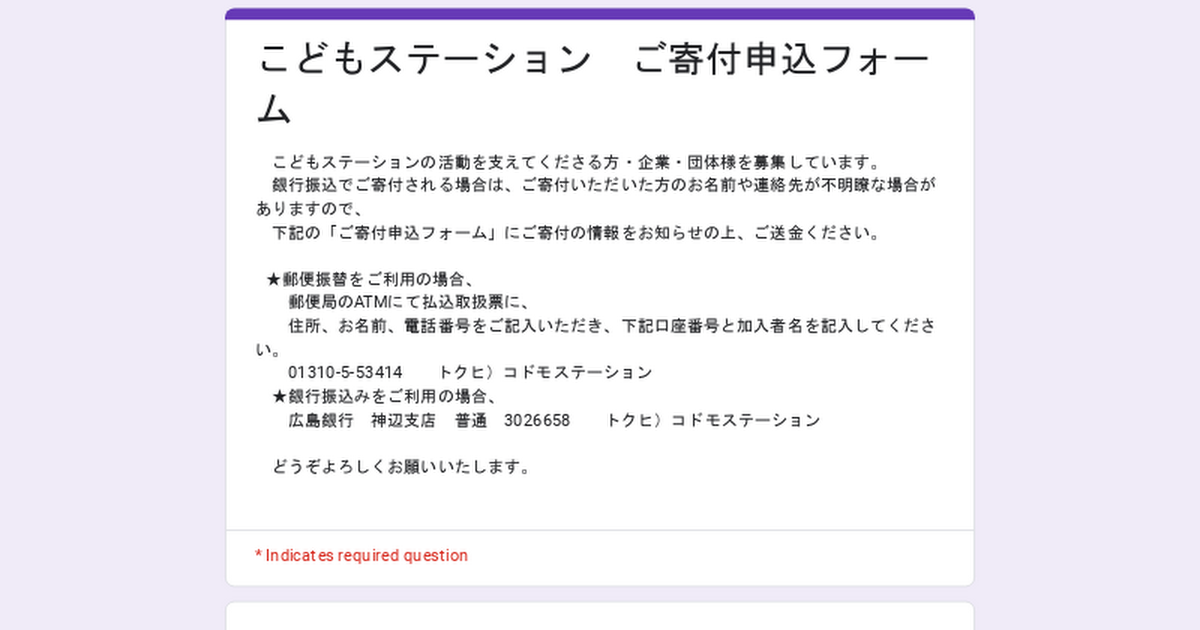
Task: Click the closing line どうぞよろしくお願いいたします。
Action: tap(401, 467)
